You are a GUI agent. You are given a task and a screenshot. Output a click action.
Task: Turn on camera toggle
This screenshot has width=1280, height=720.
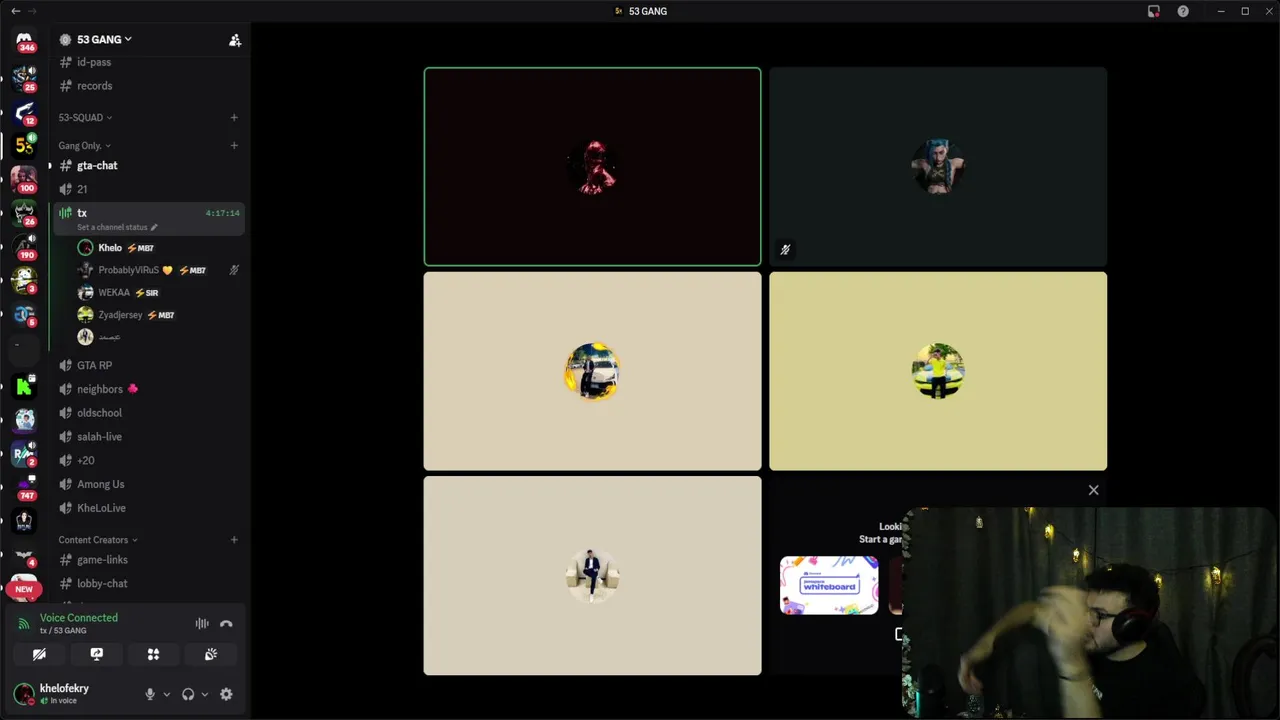39,654
